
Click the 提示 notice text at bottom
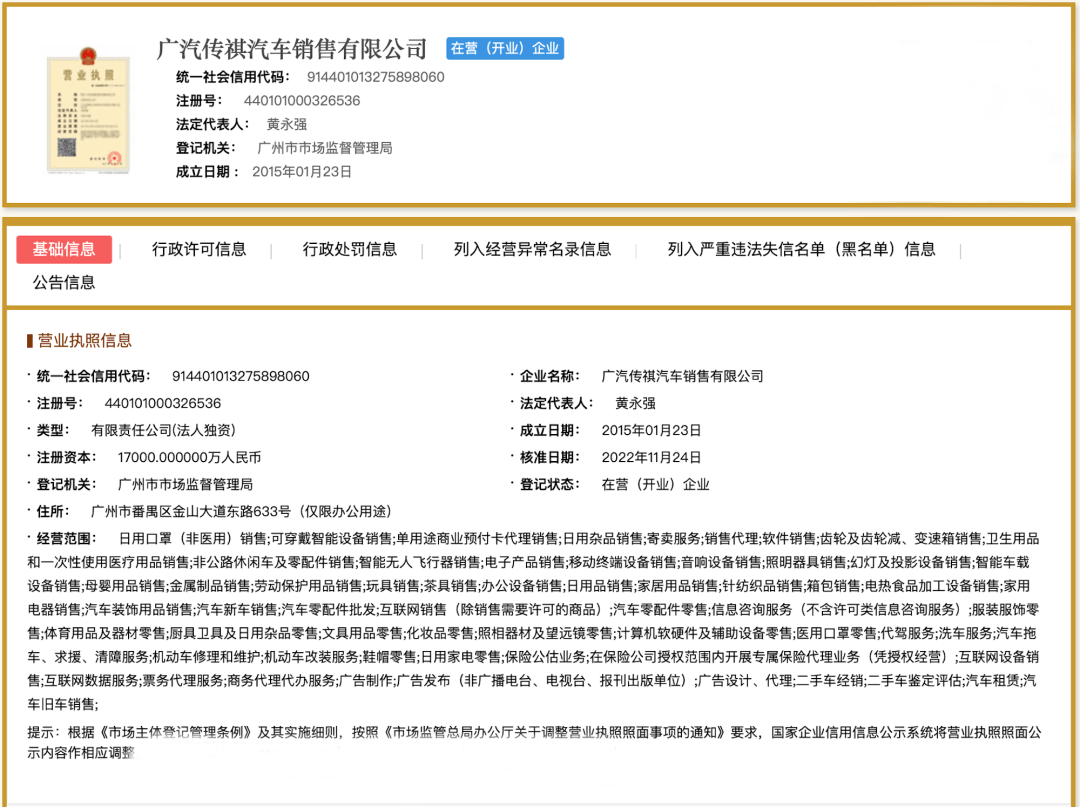click(x=534, y=742)
